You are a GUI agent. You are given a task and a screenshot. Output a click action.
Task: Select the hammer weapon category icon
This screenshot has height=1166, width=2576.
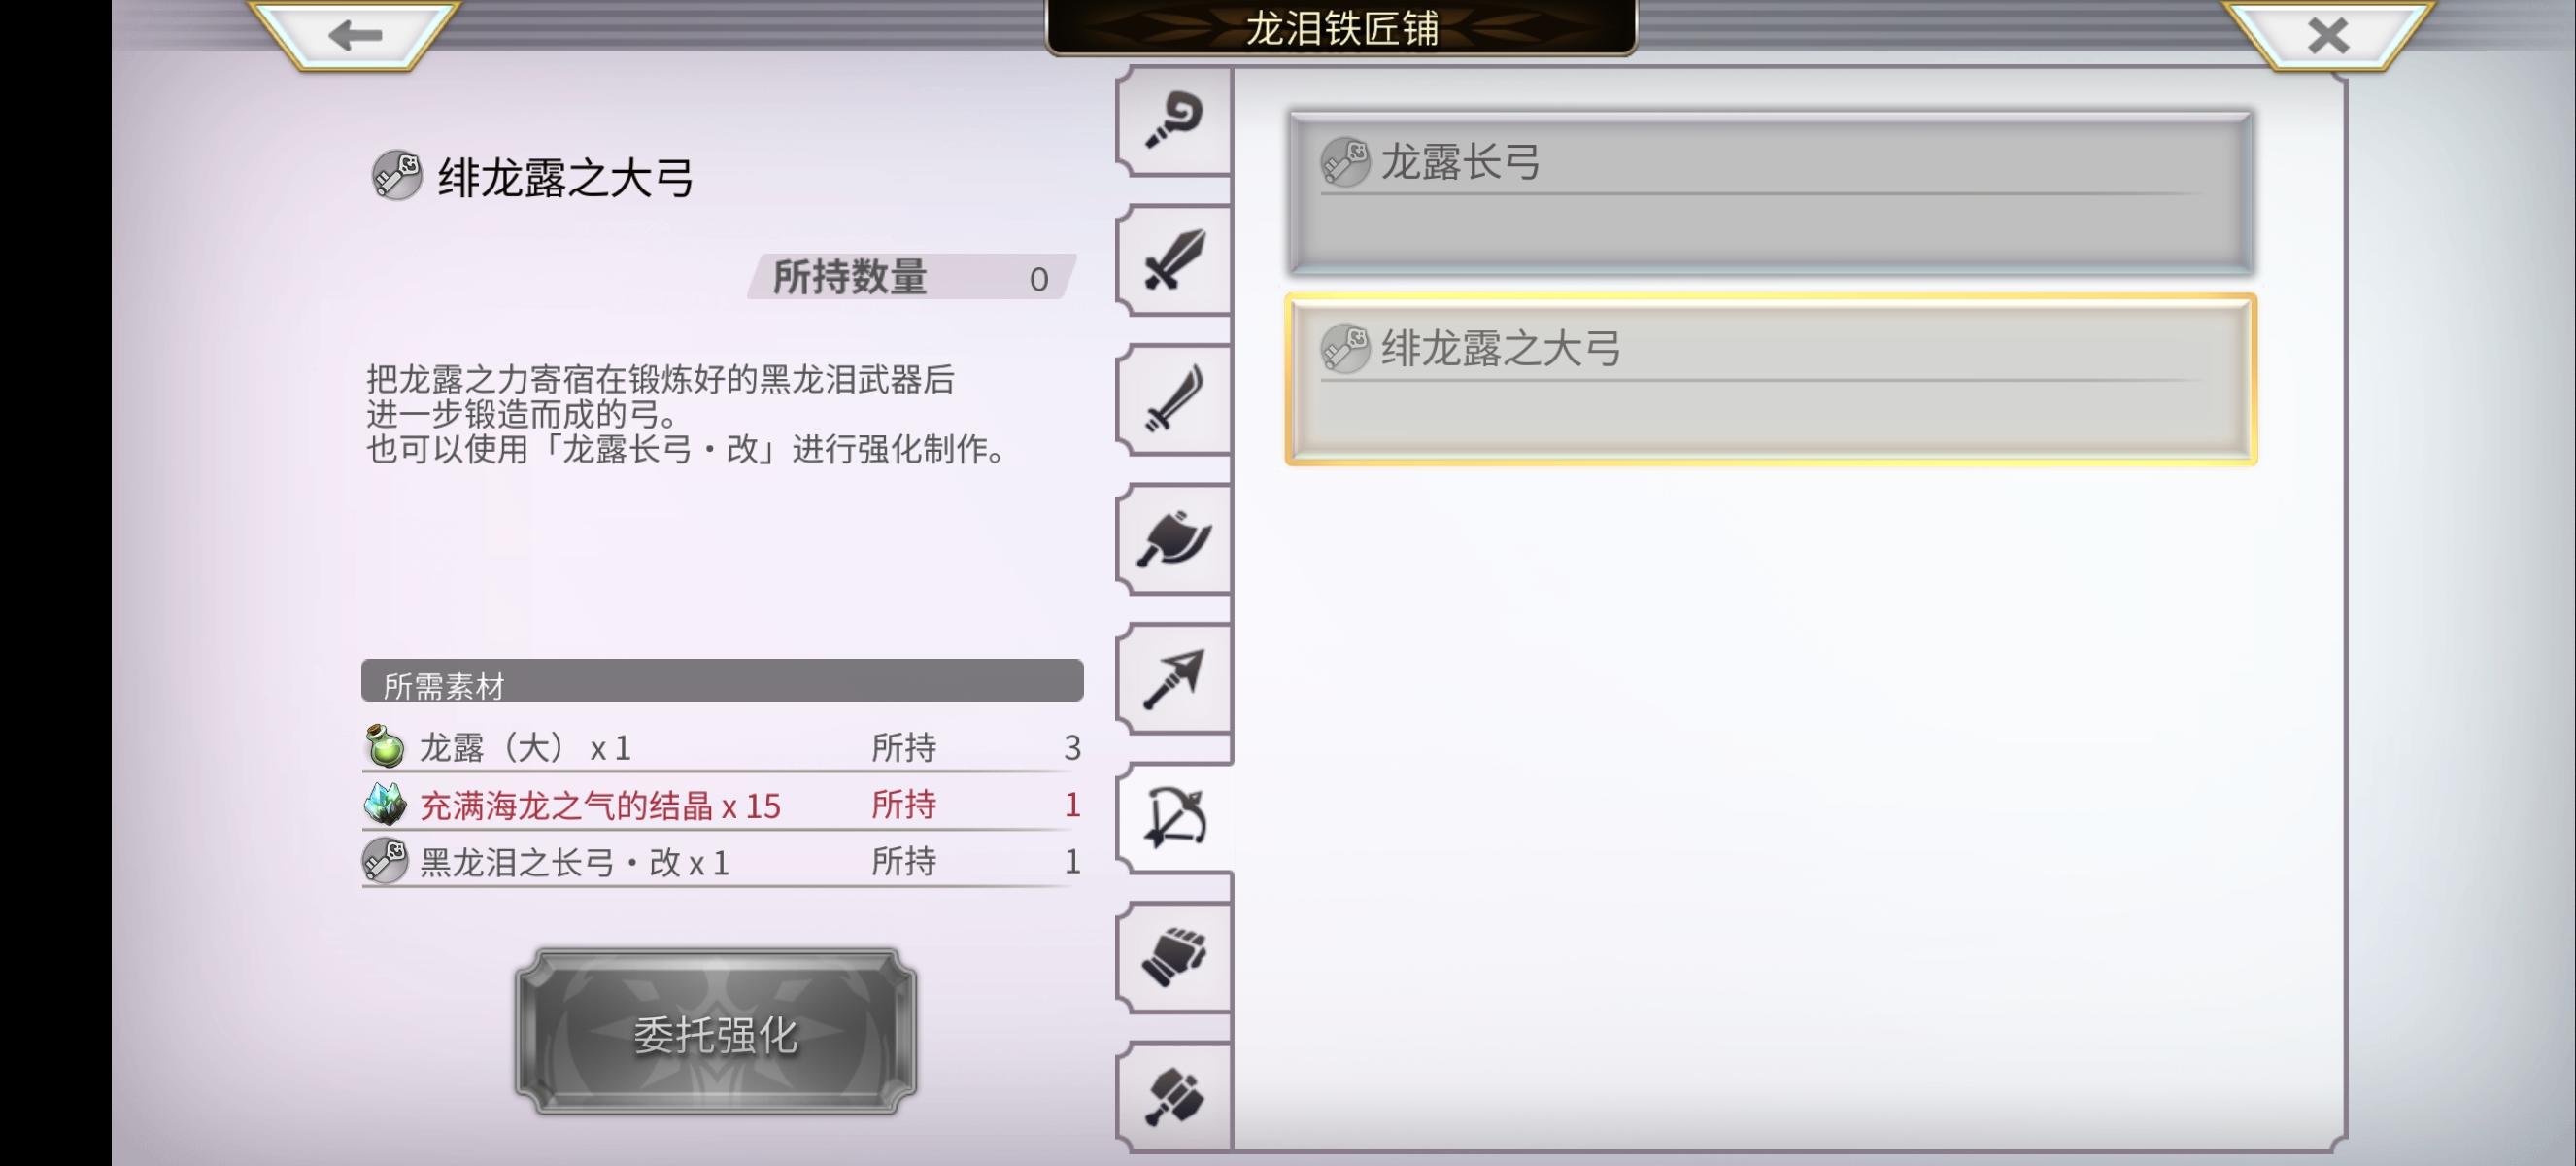pyautogui.click(x=1174, y=1096)
